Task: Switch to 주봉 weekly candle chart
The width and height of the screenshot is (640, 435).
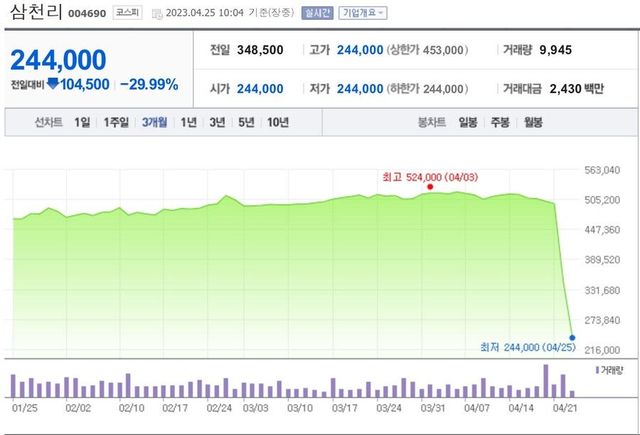Action: (500, 123)
